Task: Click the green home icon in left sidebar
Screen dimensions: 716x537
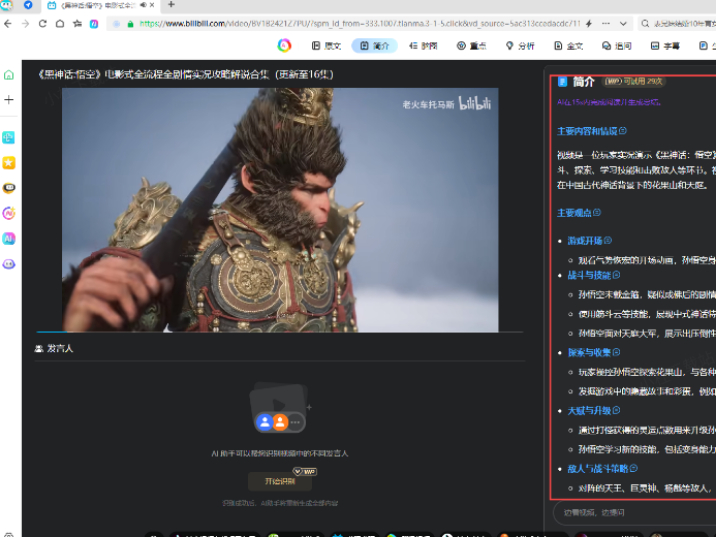Action: pyautogui.click(x=9, y=75)
